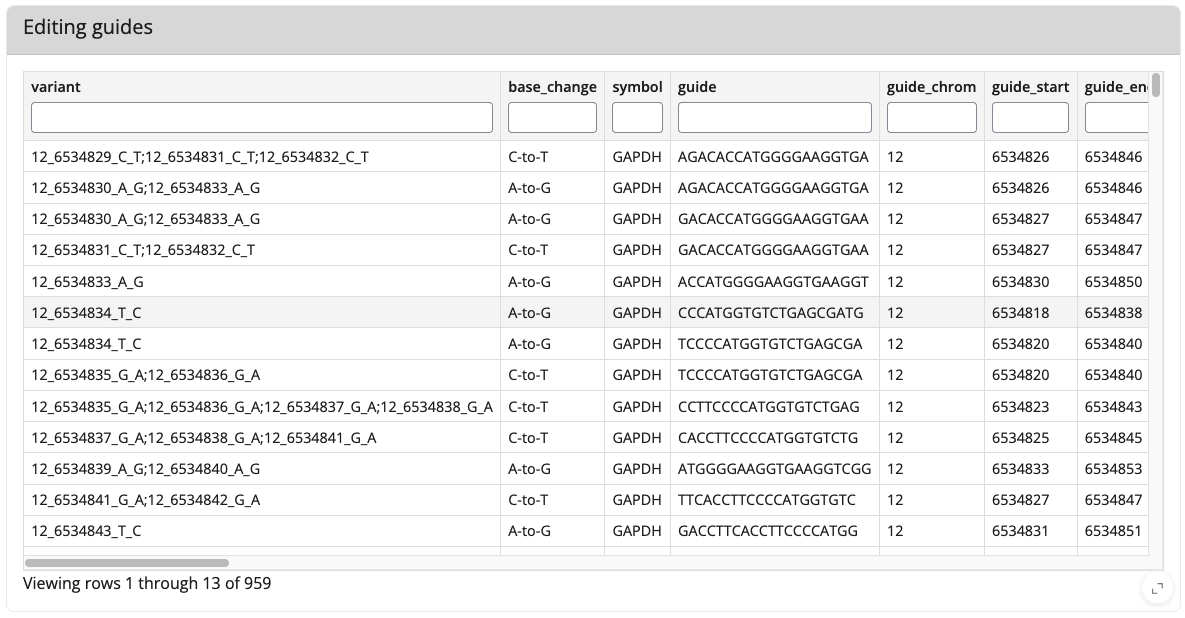Click the variant column filter input

(262, 118)
